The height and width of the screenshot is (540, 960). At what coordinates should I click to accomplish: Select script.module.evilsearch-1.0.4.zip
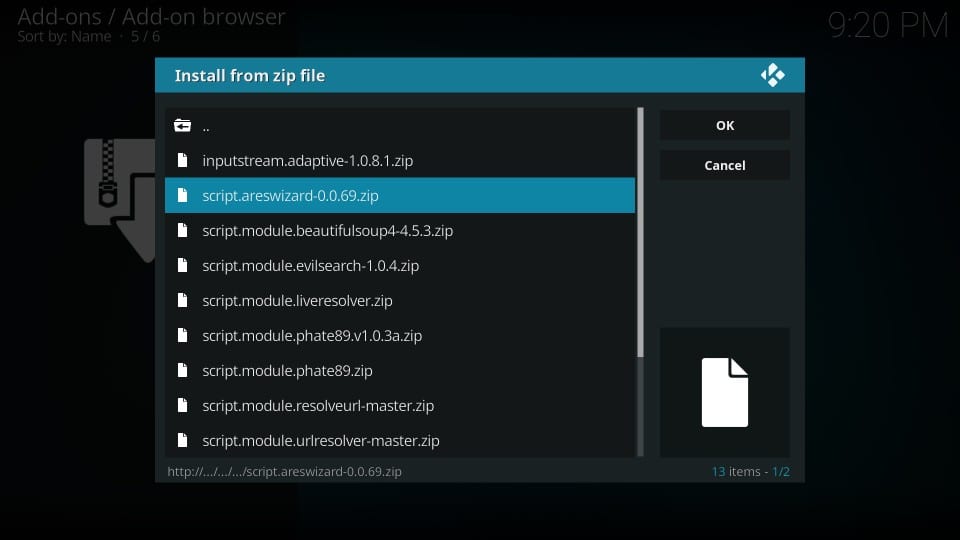[x=400, y=265]
